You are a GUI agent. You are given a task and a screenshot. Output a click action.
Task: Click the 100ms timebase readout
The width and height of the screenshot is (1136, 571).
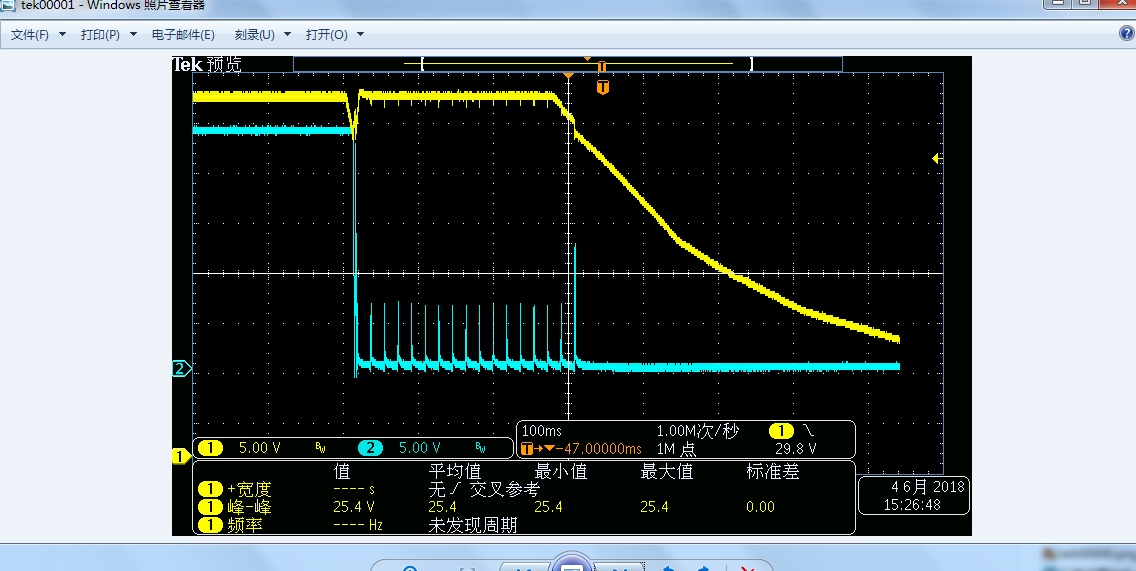(541, 430)
